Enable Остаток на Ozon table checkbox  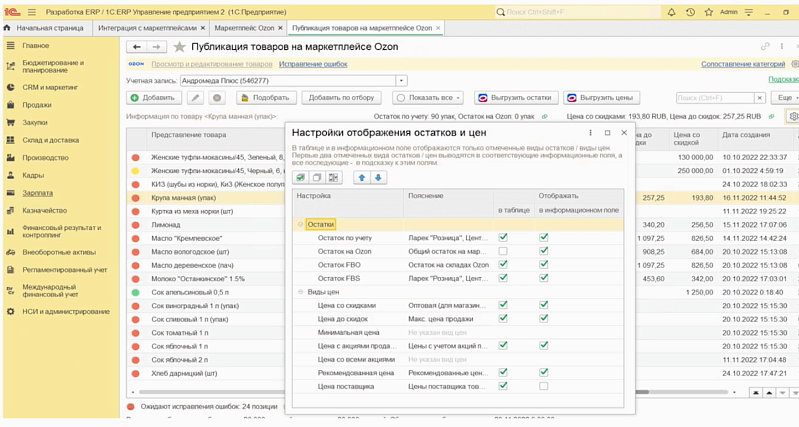(x=503, y=251)
